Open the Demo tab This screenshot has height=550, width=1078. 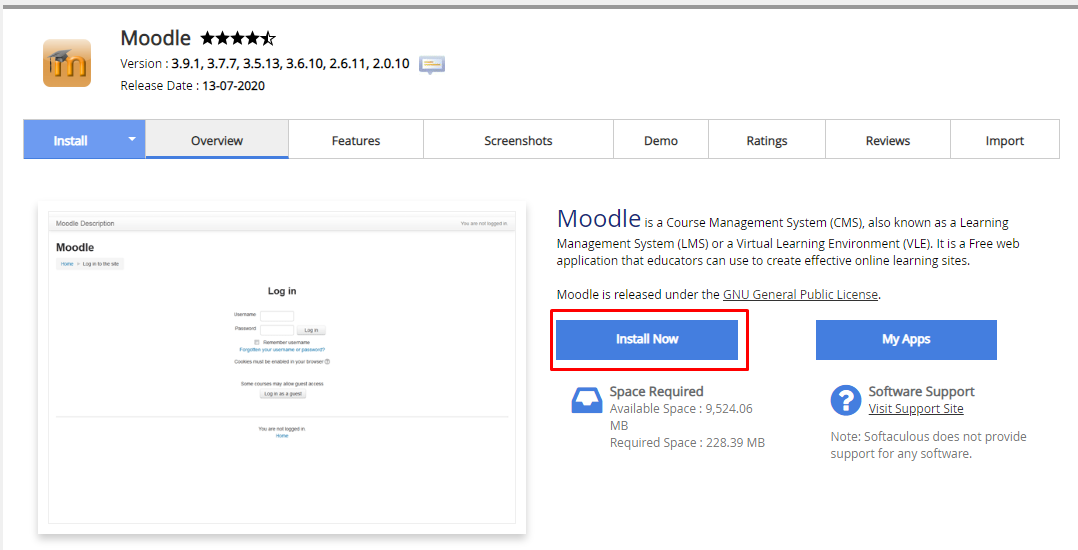(661, 140)
